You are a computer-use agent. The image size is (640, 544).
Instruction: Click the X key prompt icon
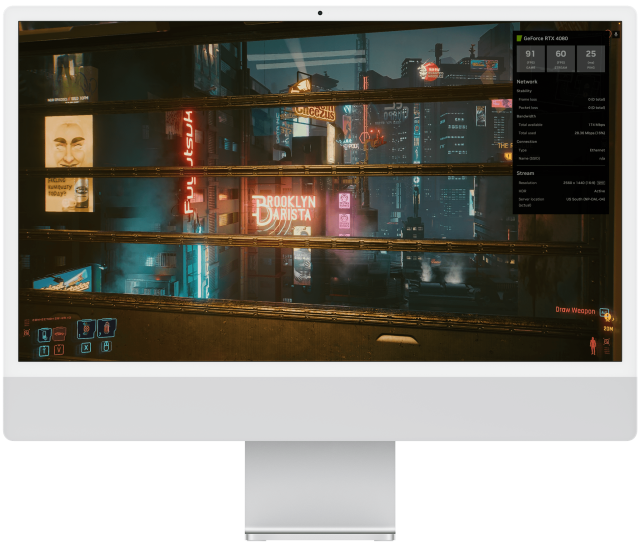(85, 348)
